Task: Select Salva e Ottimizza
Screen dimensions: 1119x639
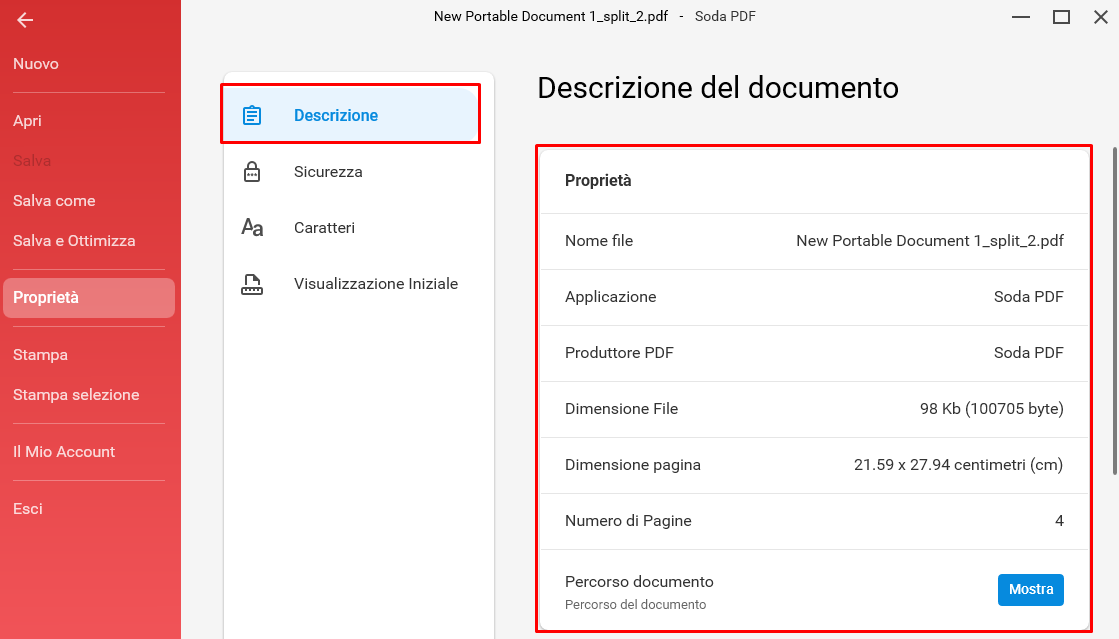Action: (x=74, y=241)
